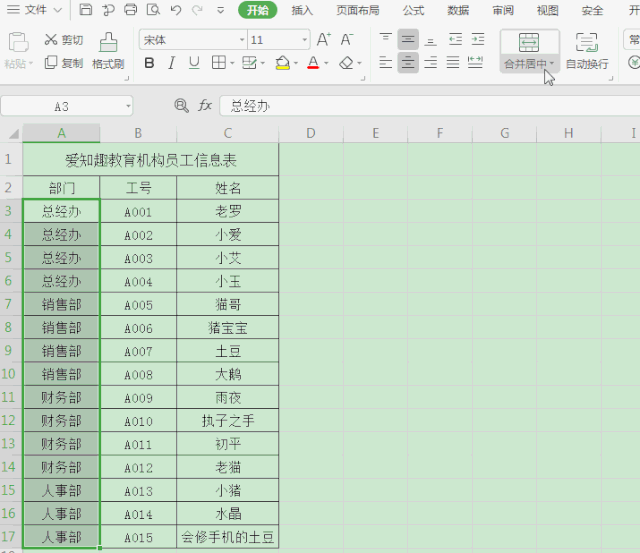The width and height of the screenshot is (640, 553).
Task: Switch to the 开始 tab
Action: tap(258, 10)
